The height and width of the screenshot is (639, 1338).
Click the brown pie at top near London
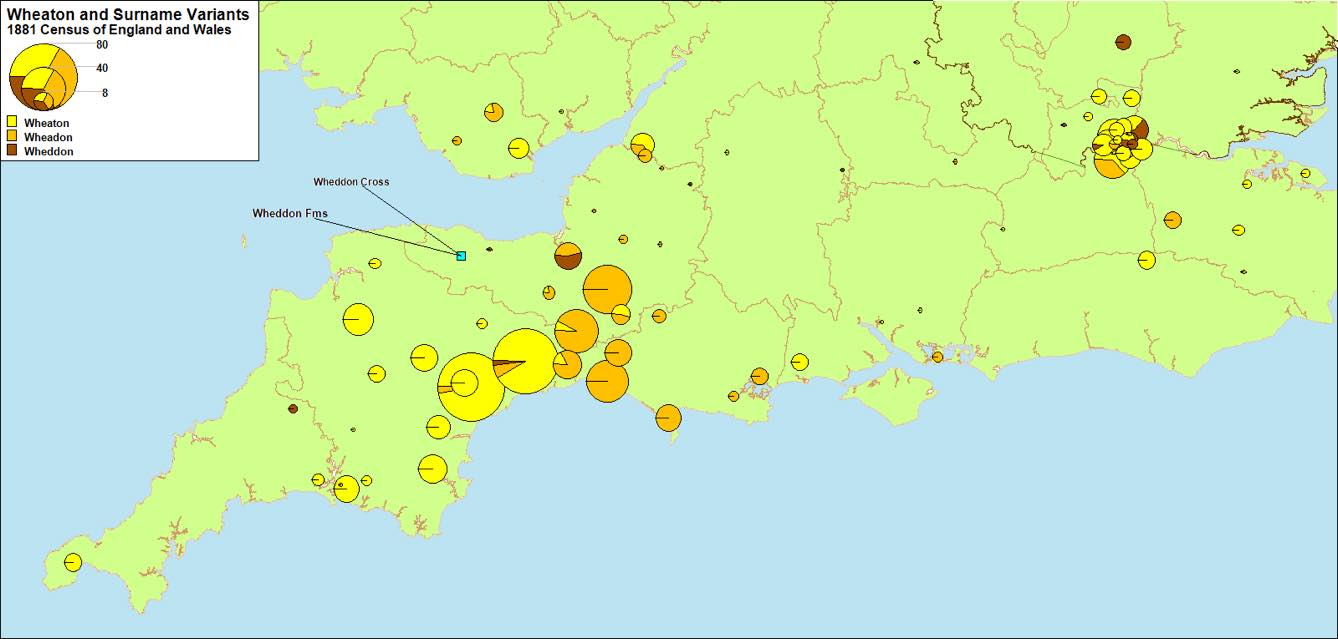tap(1123, 42)
